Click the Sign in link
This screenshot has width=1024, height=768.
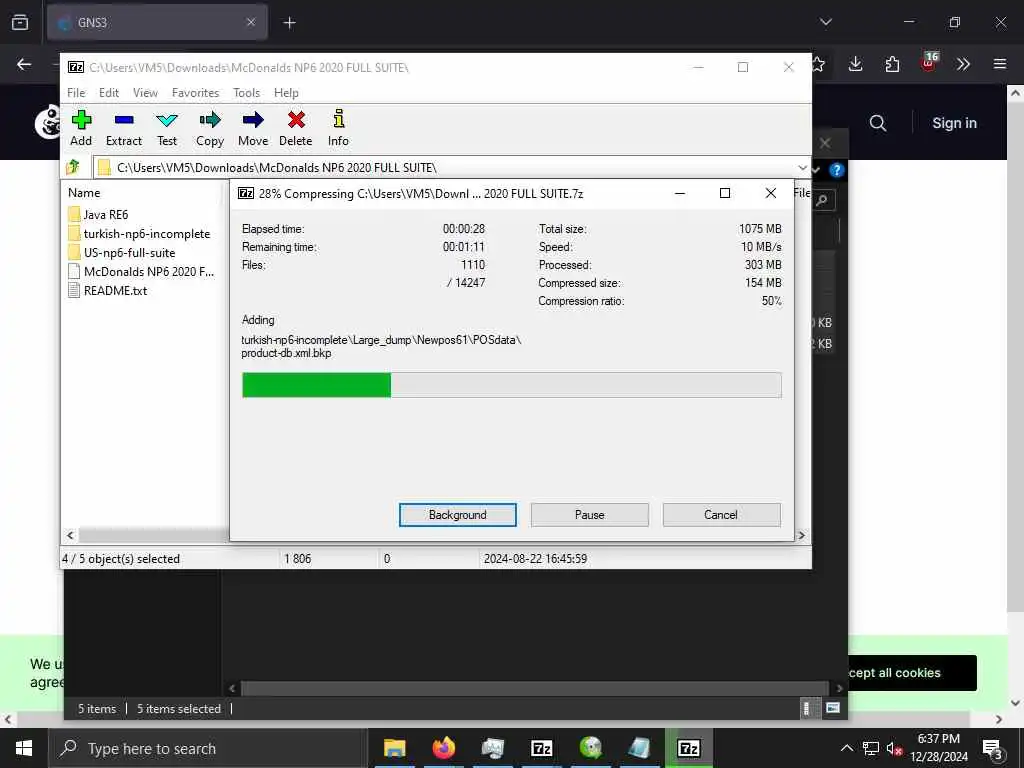(954, 123)
